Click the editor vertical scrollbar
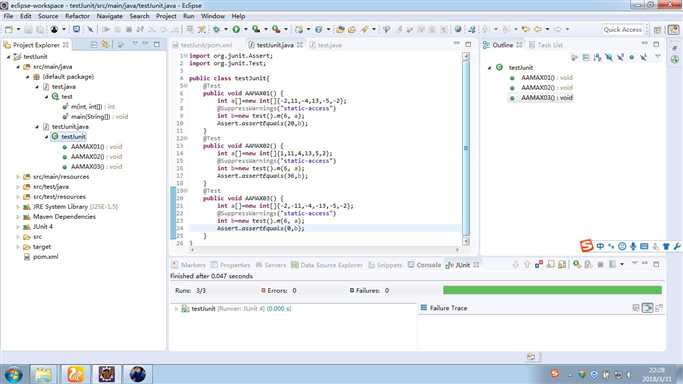Image resolution: width=683 pixels, height=384 pixels. point(466,148)
